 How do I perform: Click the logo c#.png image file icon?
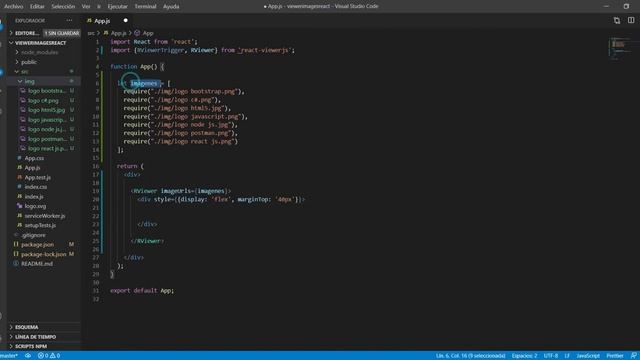(23, 100)
